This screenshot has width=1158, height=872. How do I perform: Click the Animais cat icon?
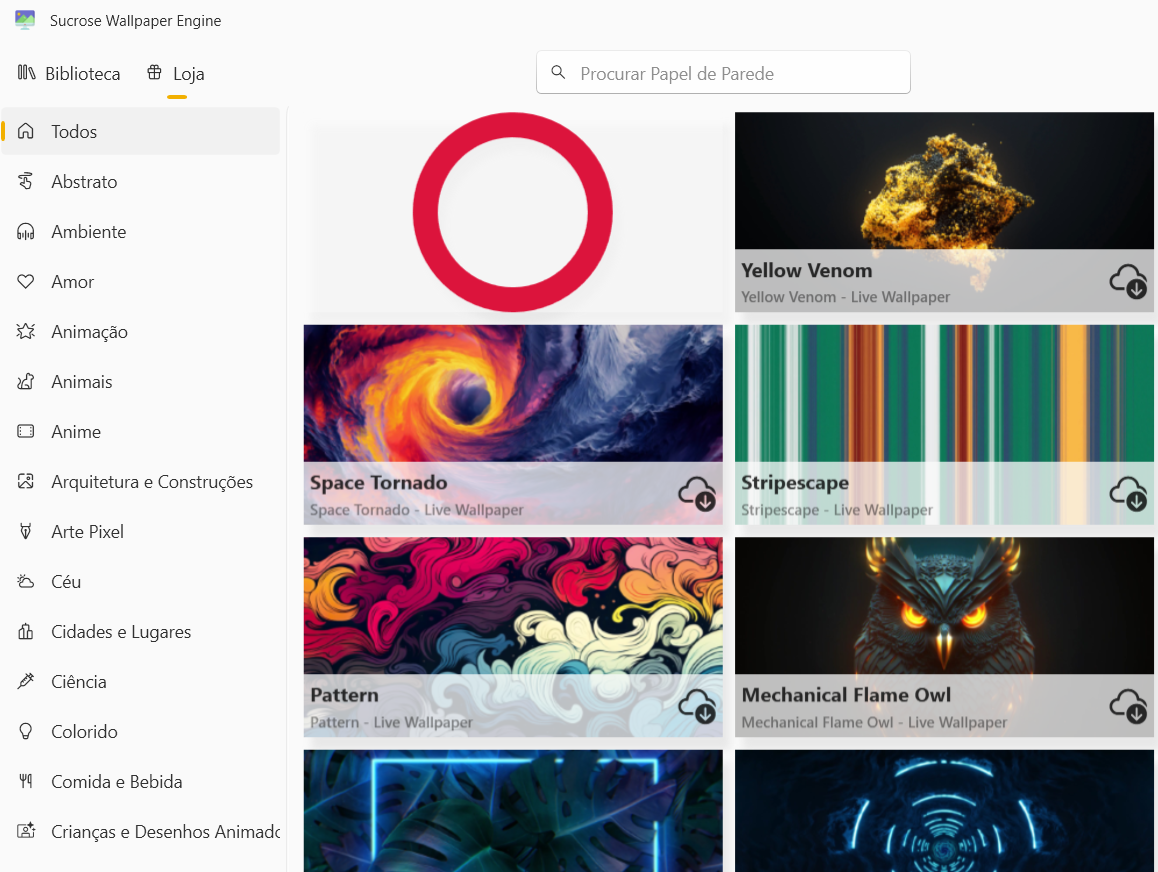[26, 381]
